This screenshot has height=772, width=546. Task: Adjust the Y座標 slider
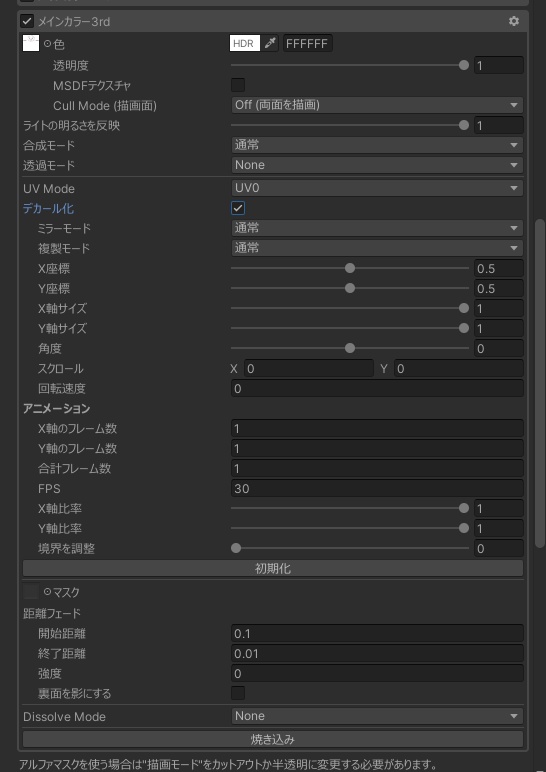[350, 288]
